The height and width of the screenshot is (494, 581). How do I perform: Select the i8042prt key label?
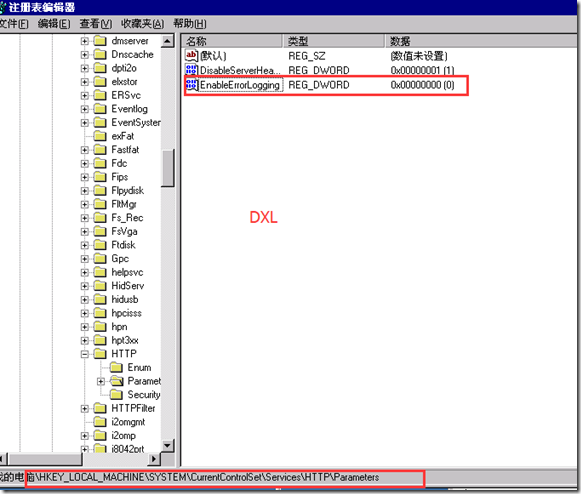127,449
